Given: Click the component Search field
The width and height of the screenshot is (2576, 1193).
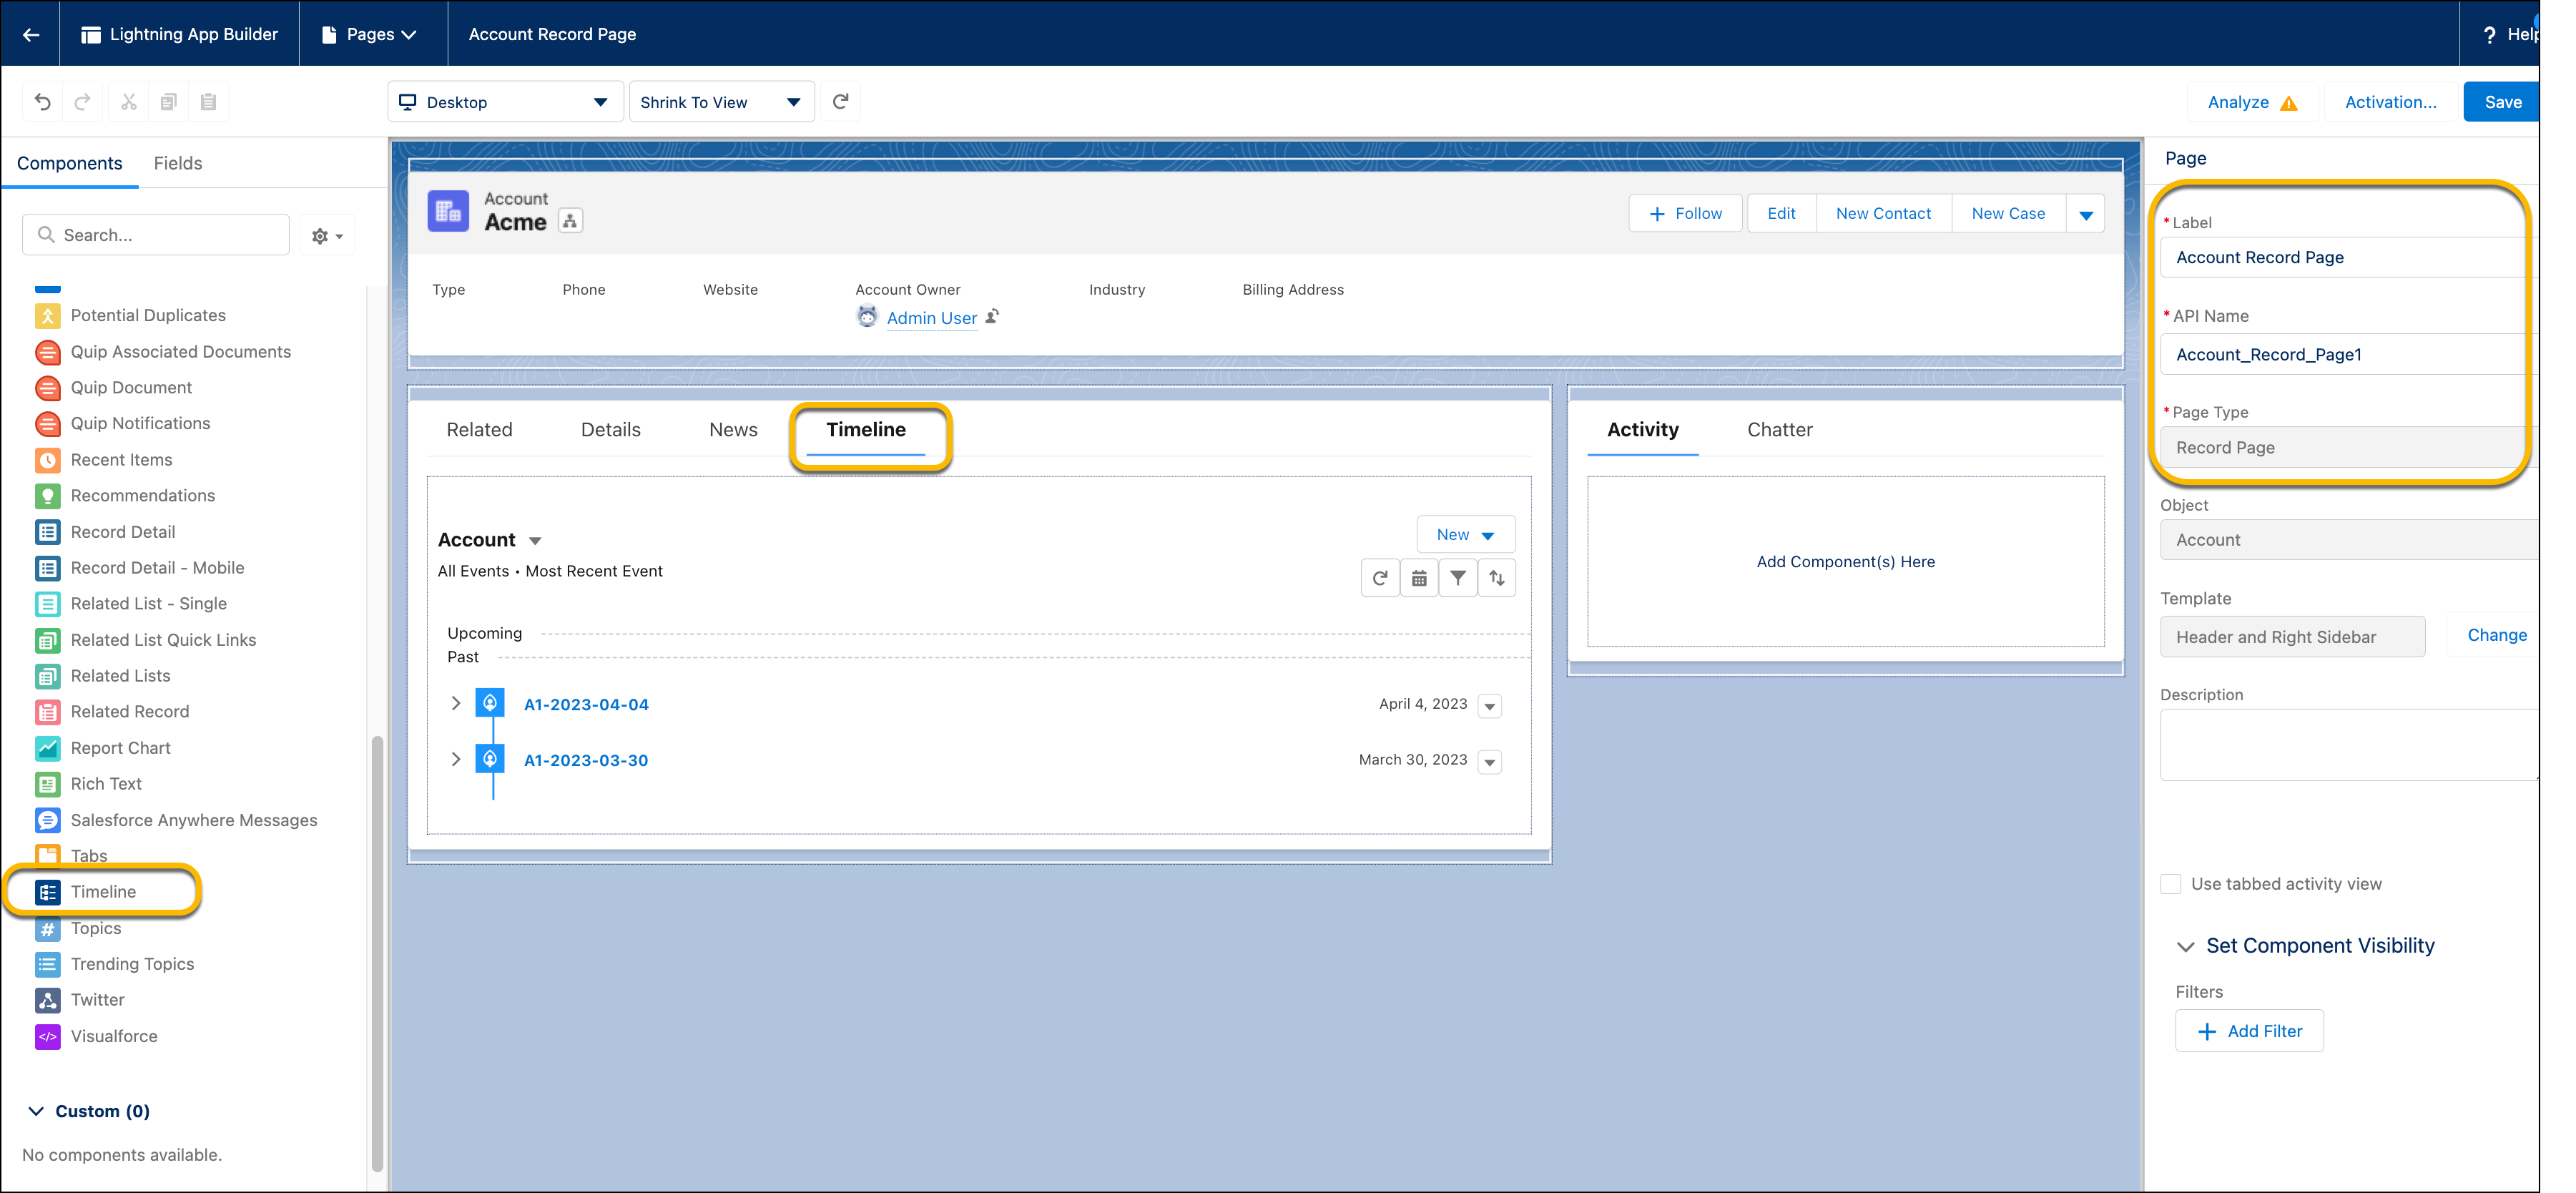Looking at the screenshot, I should point(156,235).
